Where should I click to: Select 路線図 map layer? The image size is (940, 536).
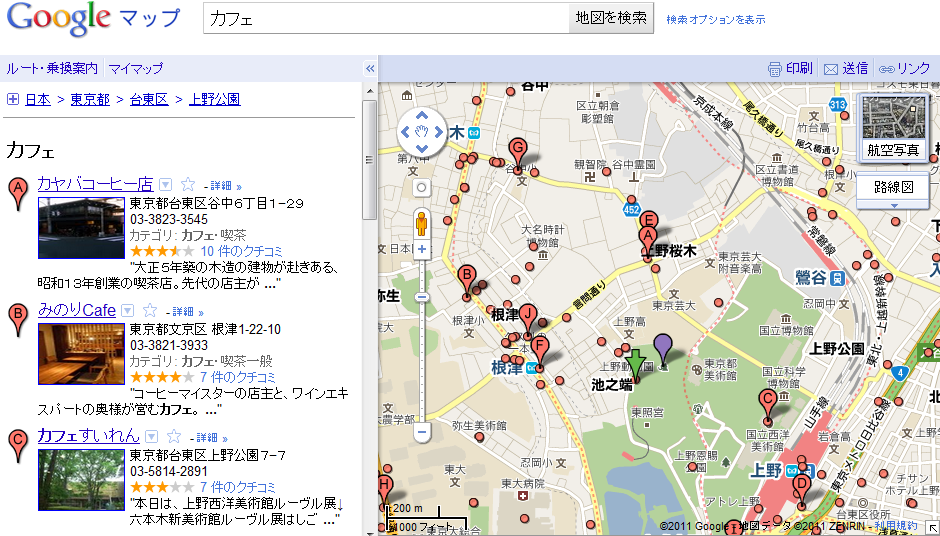pyautogui.click(x=893, y=186)
